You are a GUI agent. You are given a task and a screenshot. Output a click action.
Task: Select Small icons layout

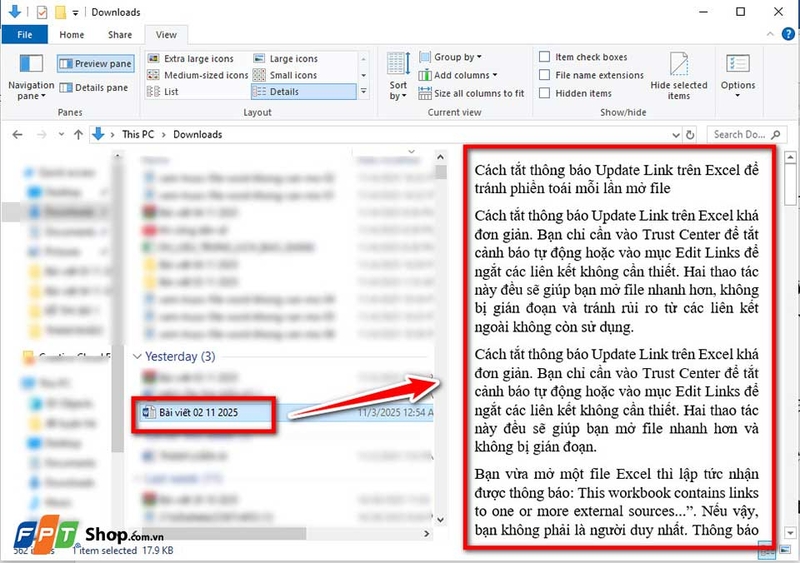tap(286, 75)
